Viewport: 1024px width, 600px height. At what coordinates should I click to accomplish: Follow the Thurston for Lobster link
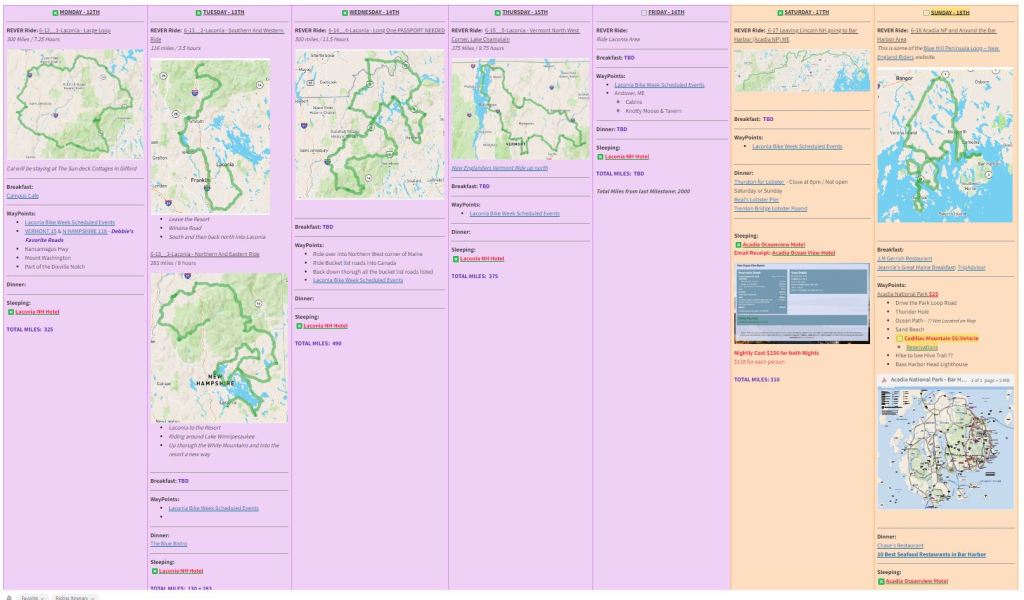(759, 183)
